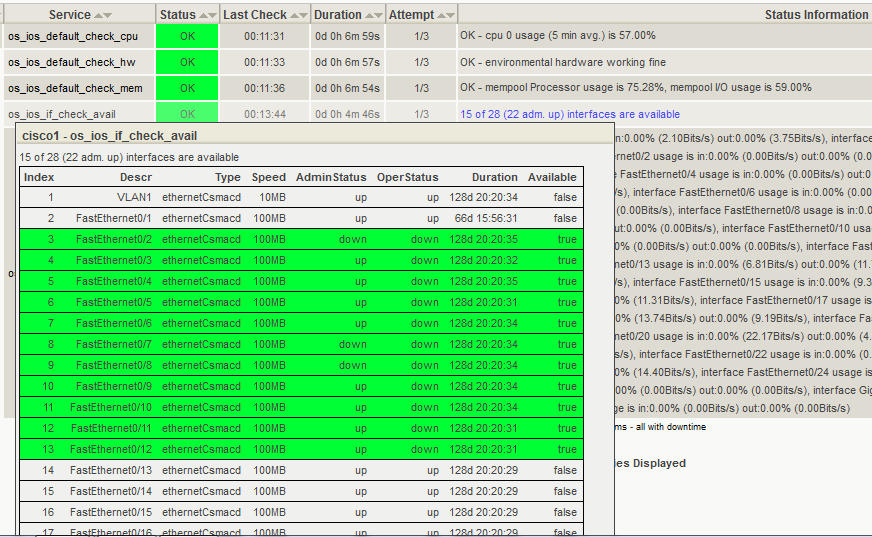This screenshot has height=537, width=872.
Task: Sort Service column ascending arrow
Action: pyautogui.click(x=98, y=16)
